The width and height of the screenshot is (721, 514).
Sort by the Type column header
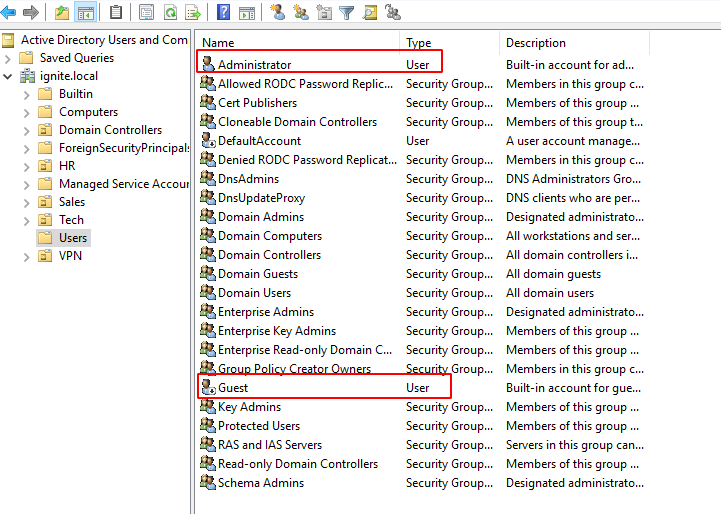(449, 42)
